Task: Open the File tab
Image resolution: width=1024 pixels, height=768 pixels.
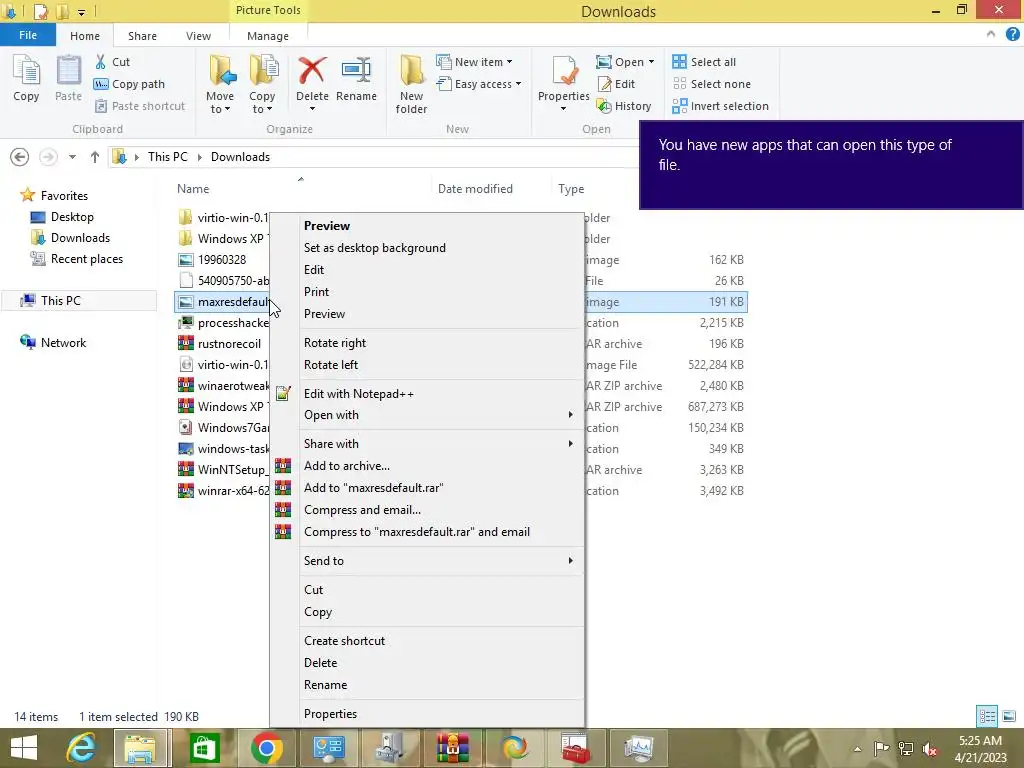Action: 28,35
